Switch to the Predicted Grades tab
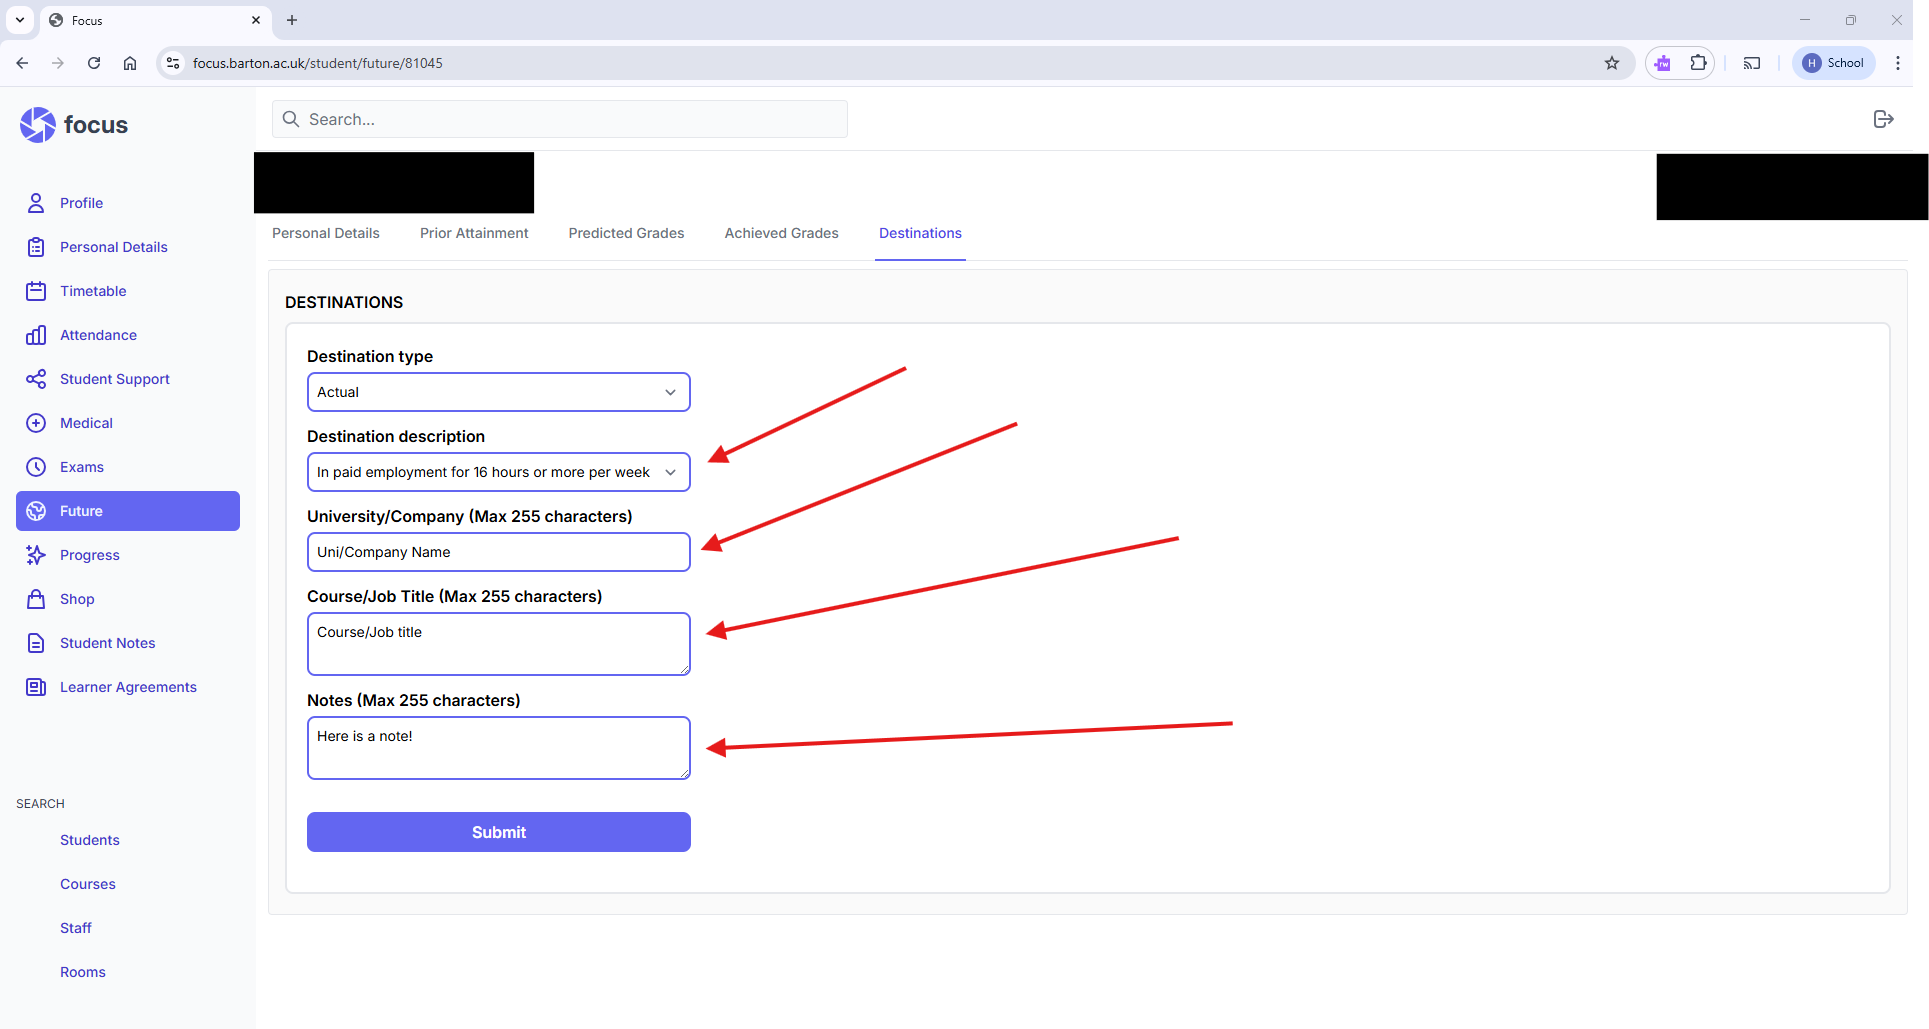Screen dimensions: 1929x1029 click(x=626, y=233)
